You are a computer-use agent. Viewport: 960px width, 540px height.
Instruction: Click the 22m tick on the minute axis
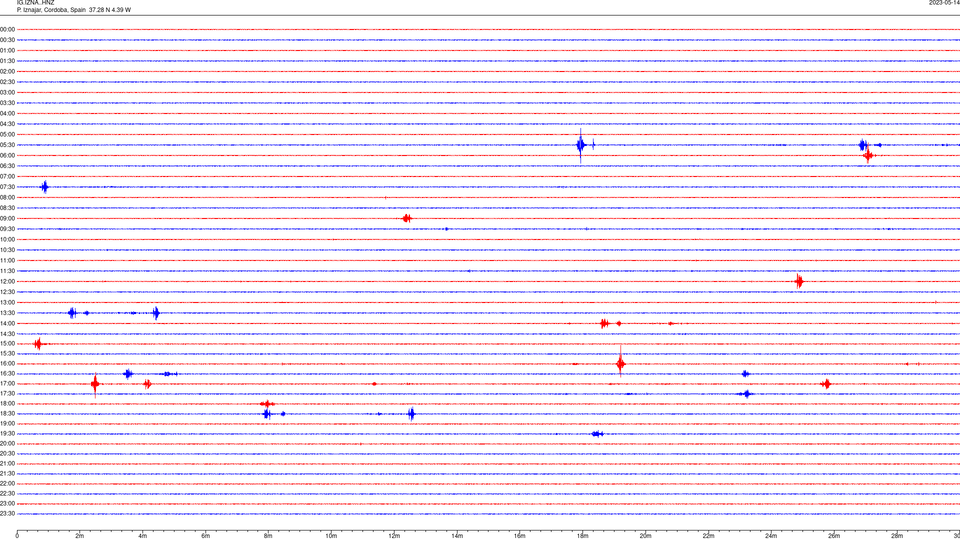click(x=708, y=536)
